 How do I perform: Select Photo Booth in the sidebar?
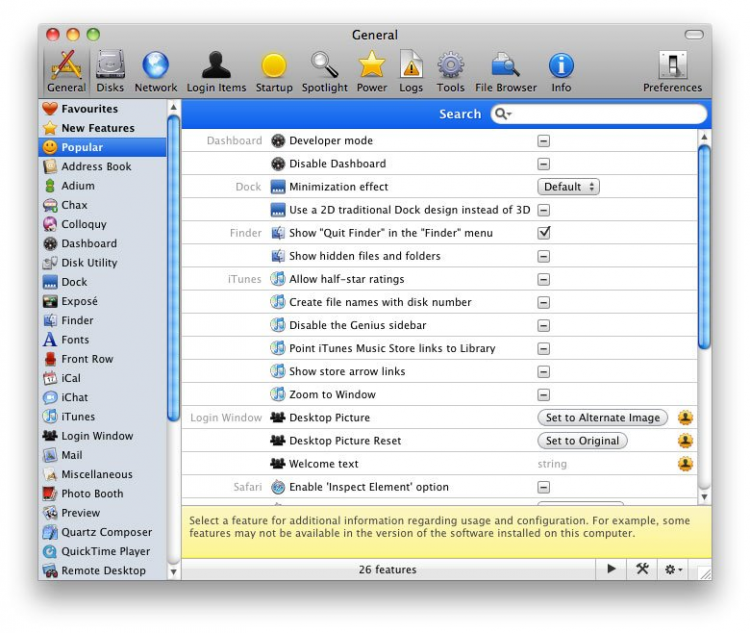coord(102,493)
